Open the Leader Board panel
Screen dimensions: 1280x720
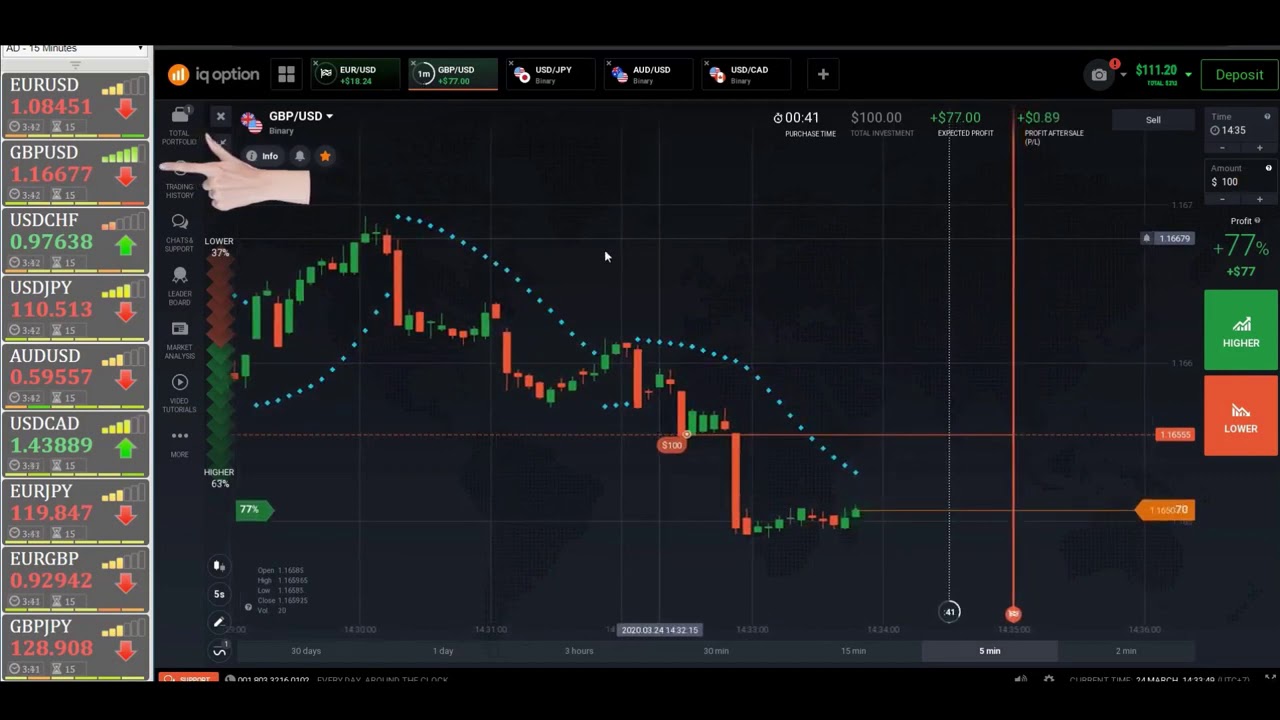pyautogui.click(x=180, y=285)
